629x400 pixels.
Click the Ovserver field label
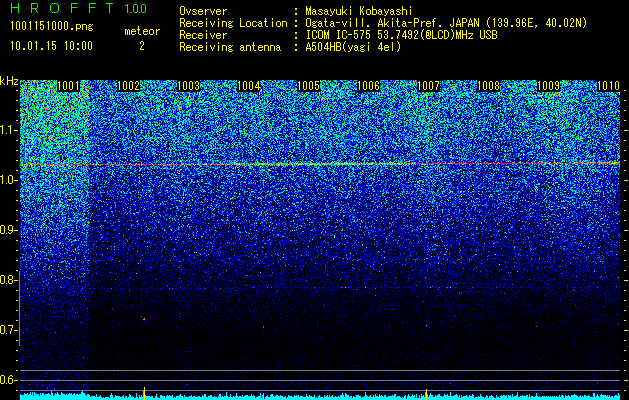[203, 12]
